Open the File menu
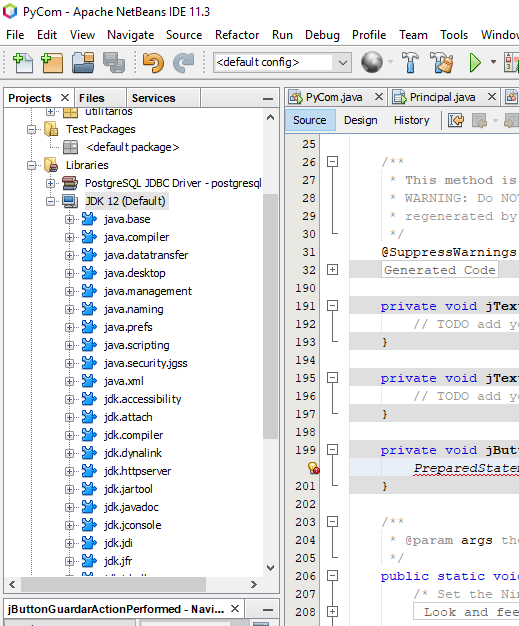Image resolution: width=519 pixels, height=626 pixels. [15, 35]
